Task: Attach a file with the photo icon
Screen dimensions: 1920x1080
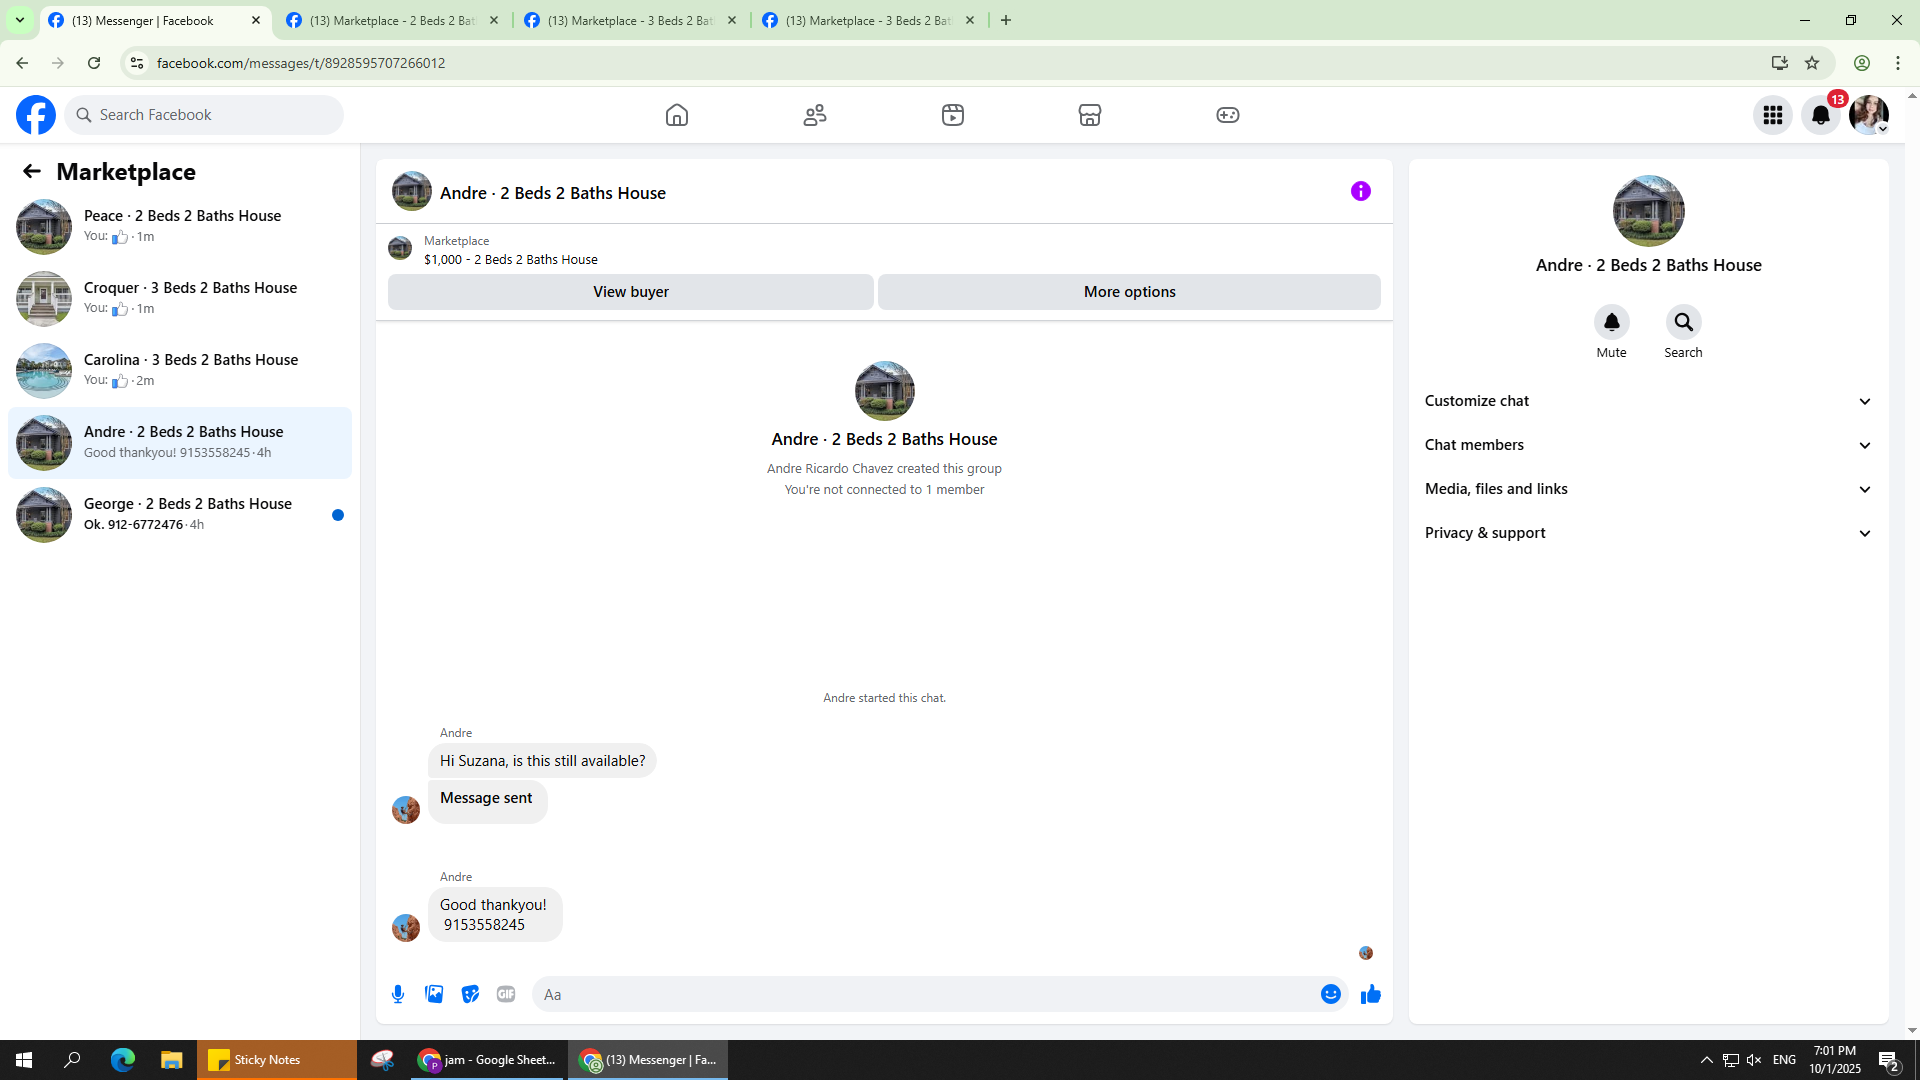Action: pyautogui.click(x=434, y=994)
